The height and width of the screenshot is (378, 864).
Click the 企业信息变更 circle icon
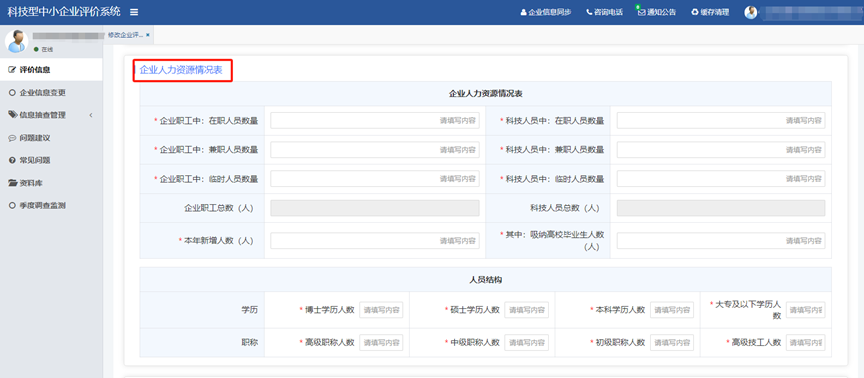tap(12, 93)
